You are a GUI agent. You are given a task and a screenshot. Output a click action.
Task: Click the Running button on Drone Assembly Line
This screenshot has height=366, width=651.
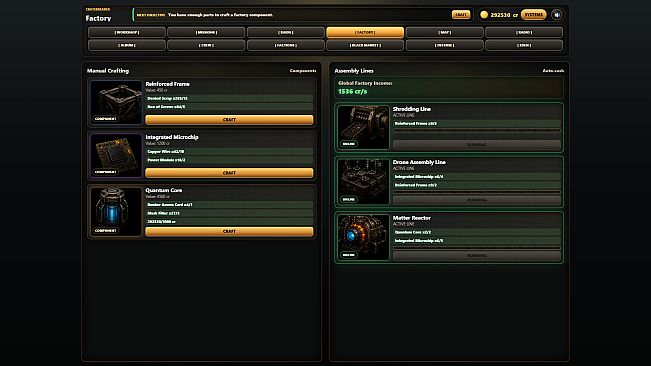click(x=477, y=200)
